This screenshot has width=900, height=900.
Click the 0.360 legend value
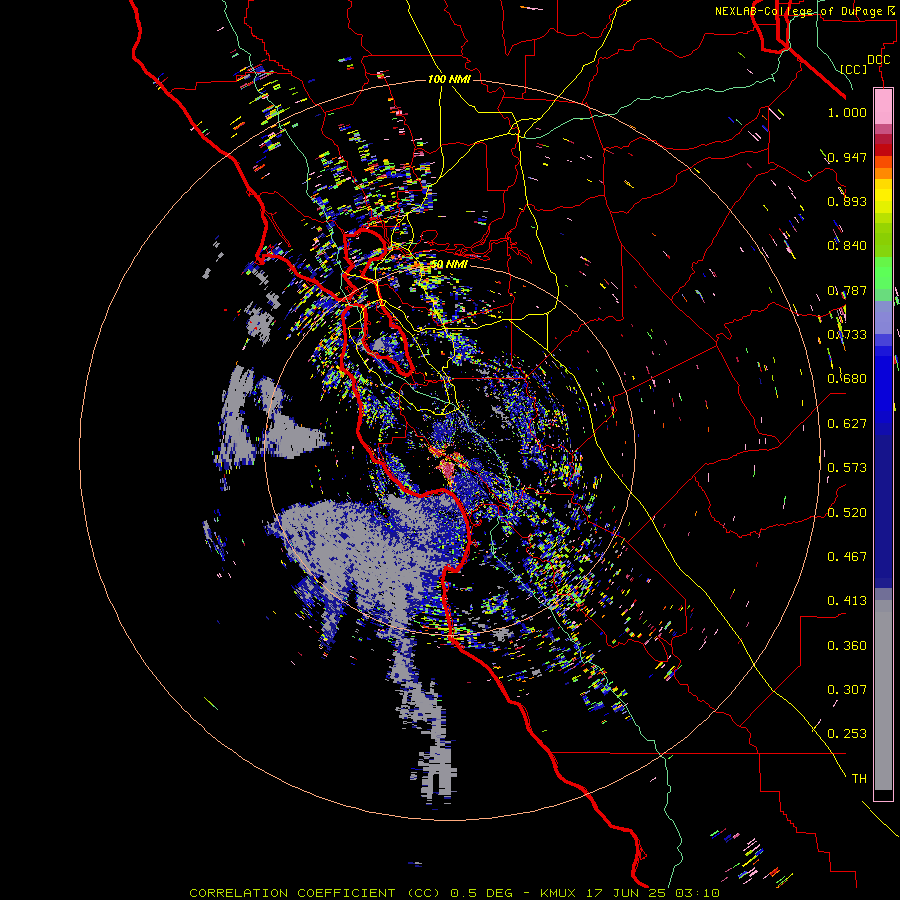point(847,645)
